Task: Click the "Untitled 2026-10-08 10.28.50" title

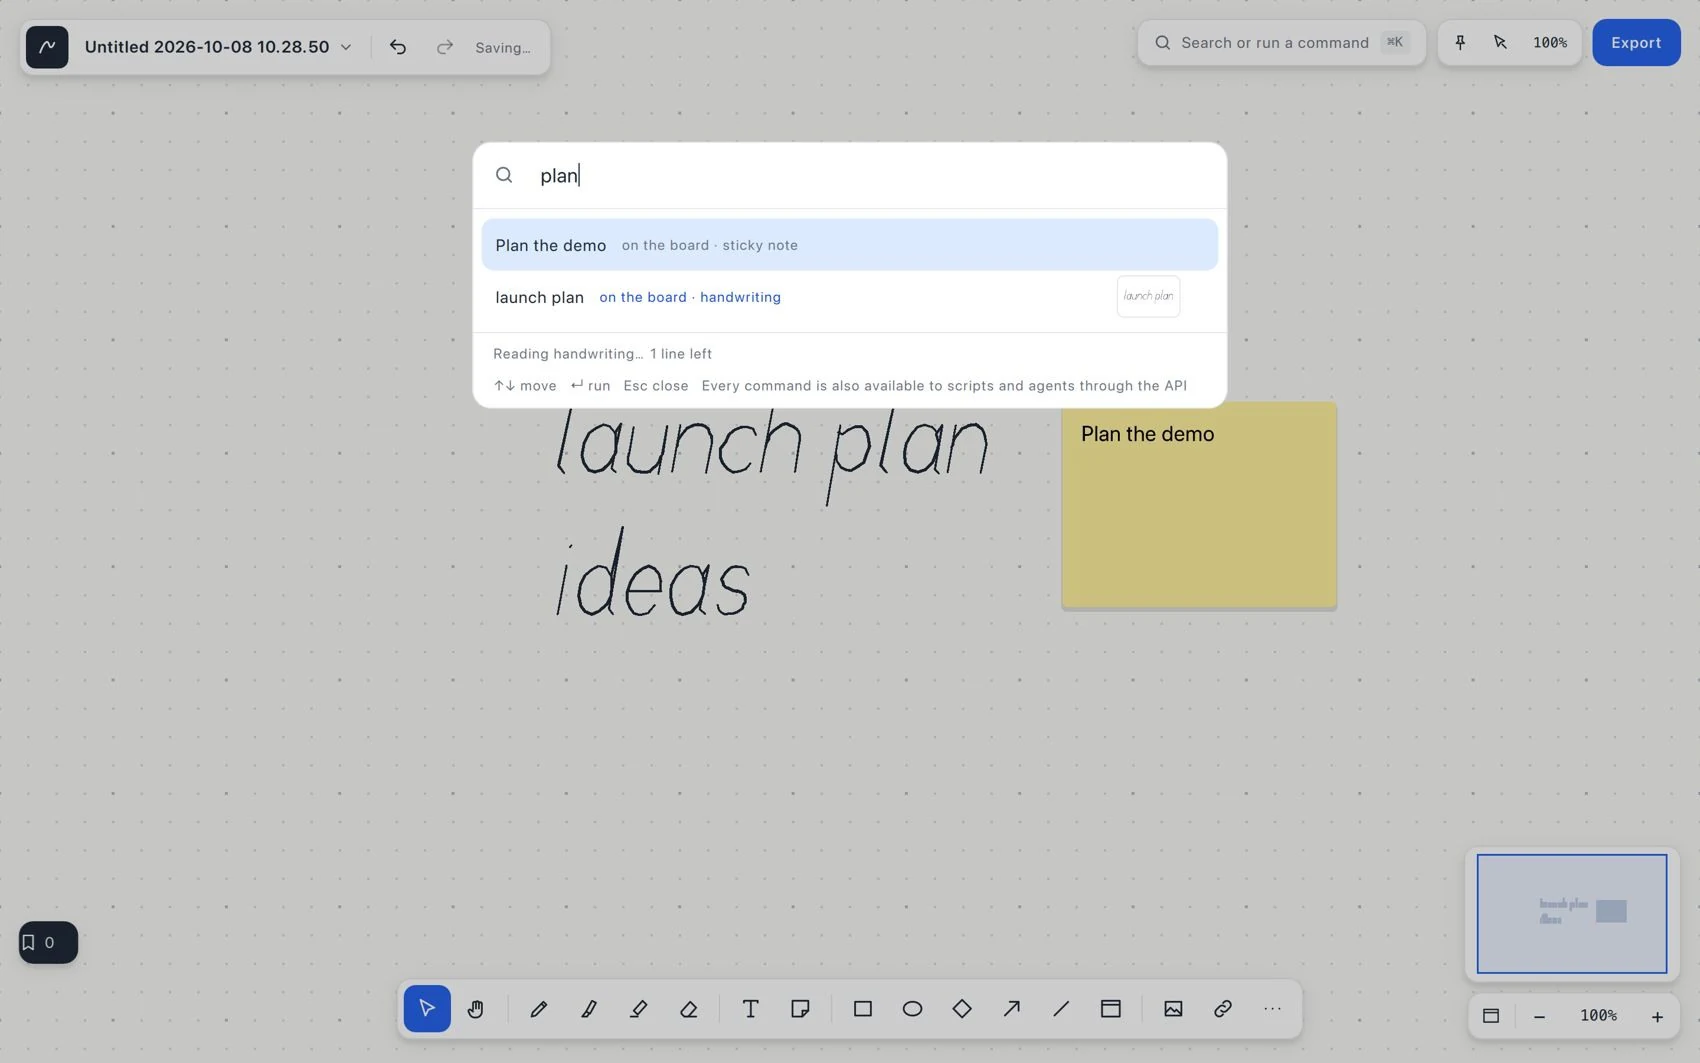Action: coord(207,47)
